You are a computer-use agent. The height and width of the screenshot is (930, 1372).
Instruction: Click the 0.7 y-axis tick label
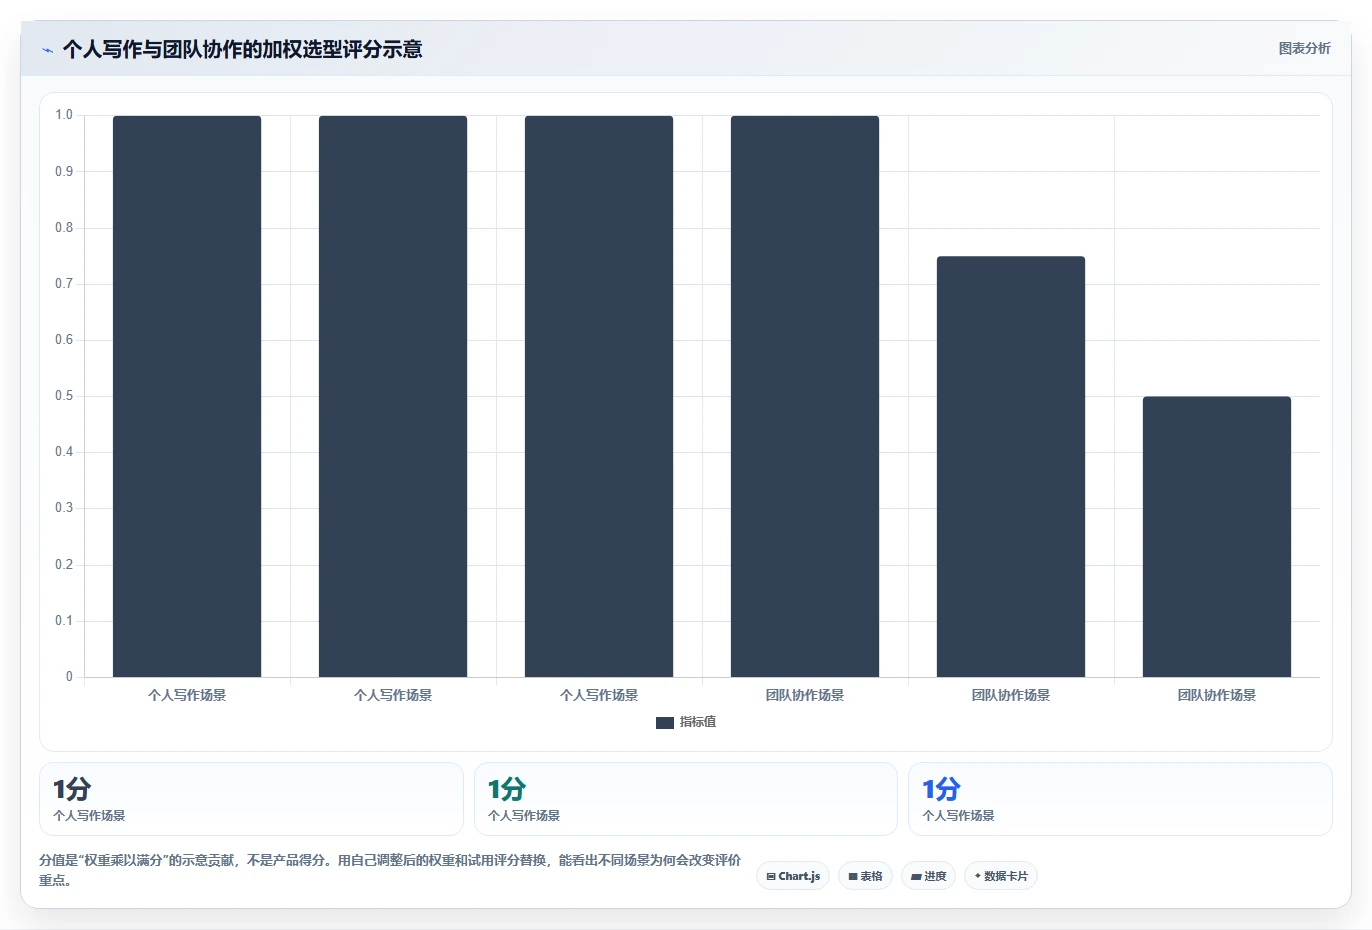pos(64,284)
